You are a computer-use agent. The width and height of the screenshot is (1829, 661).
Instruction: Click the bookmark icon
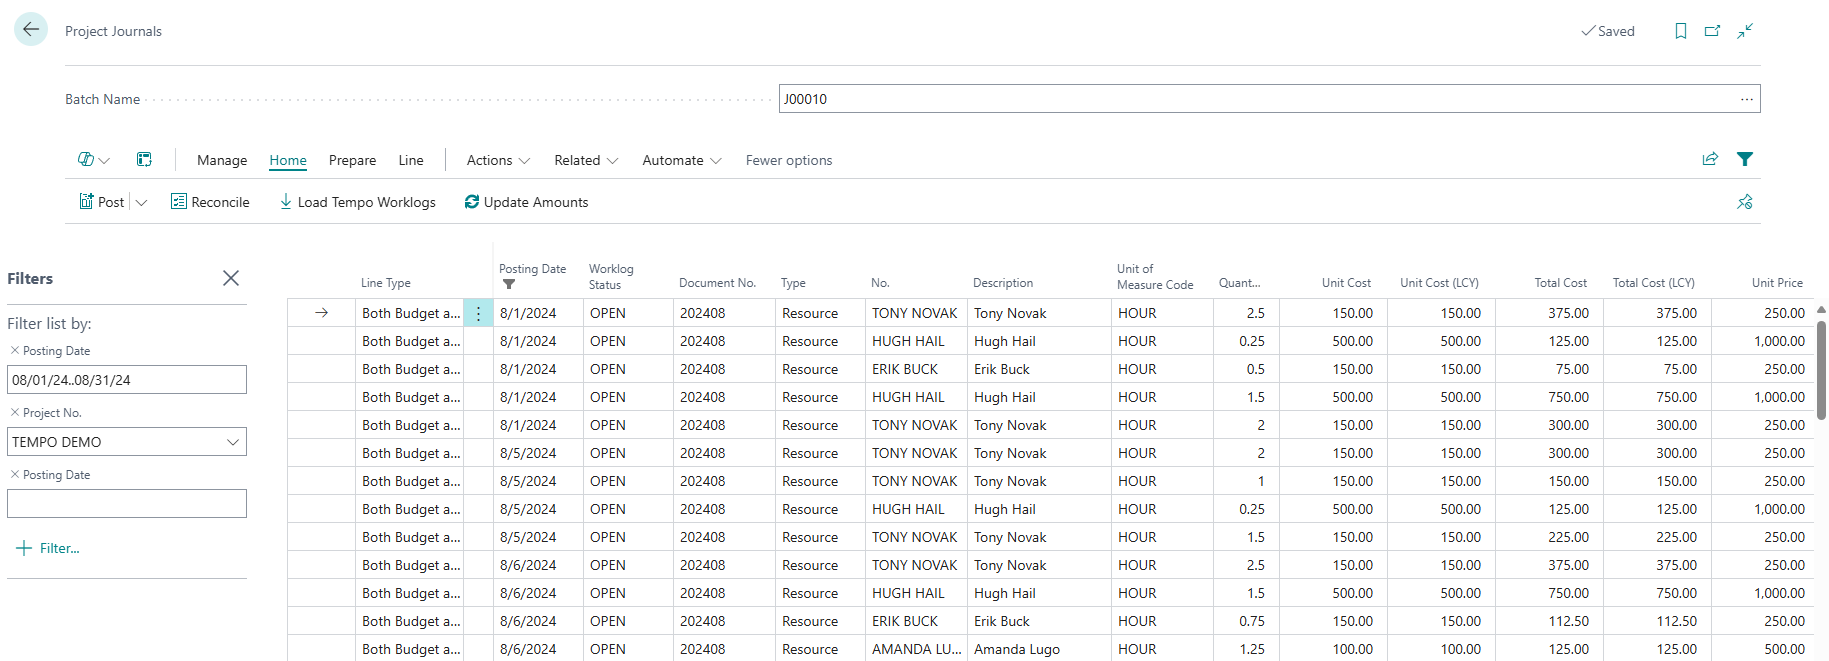coord(1680,31)
